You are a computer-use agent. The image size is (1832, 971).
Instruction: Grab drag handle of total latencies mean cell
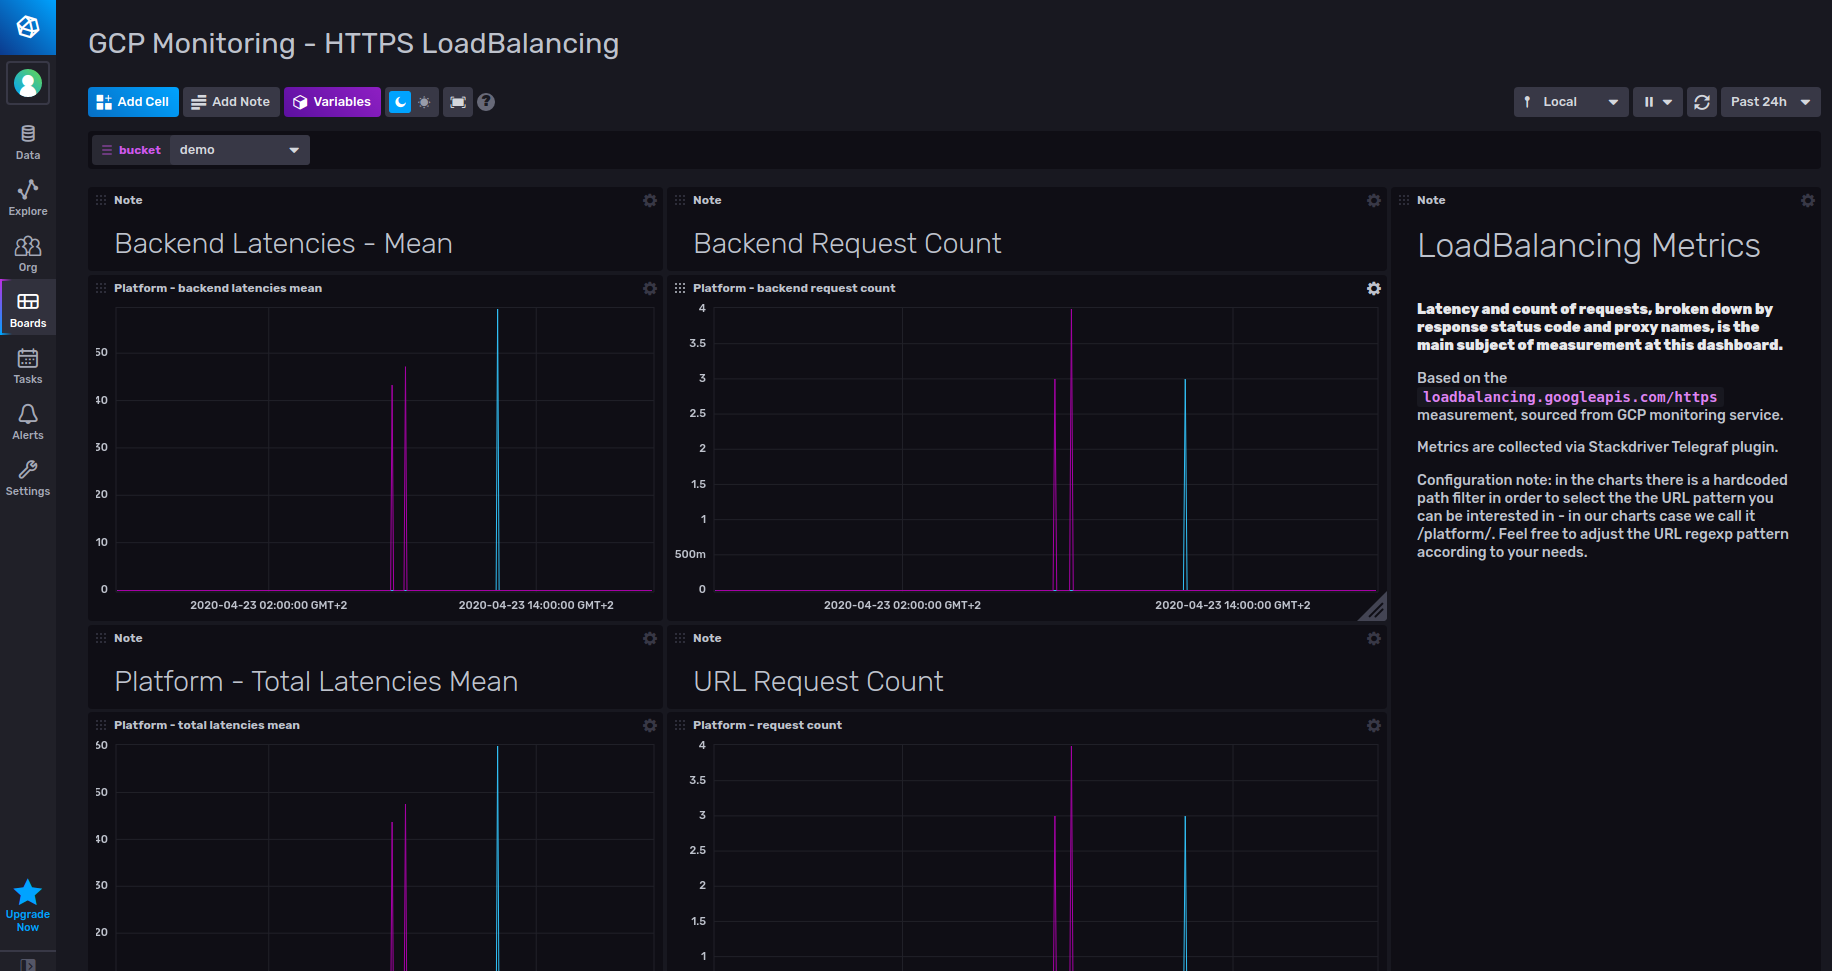coord(101,725)
